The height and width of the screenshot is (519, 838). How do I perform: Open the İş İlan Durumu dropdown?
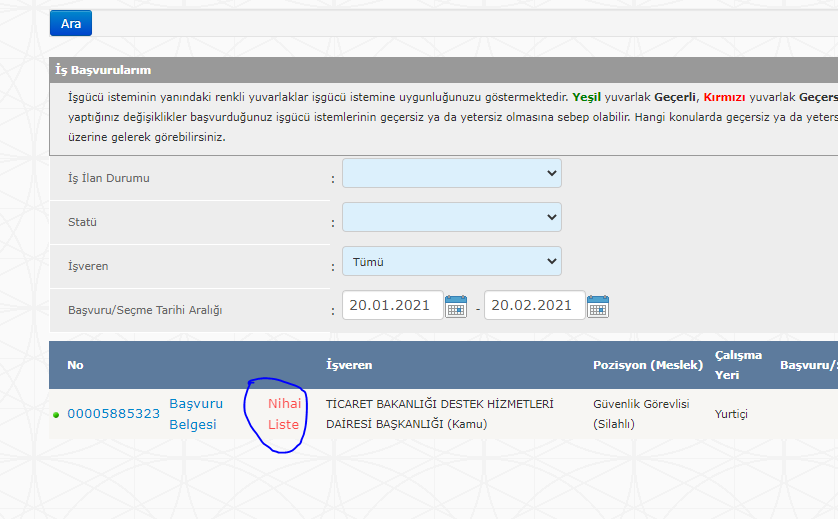pos(451,173)
